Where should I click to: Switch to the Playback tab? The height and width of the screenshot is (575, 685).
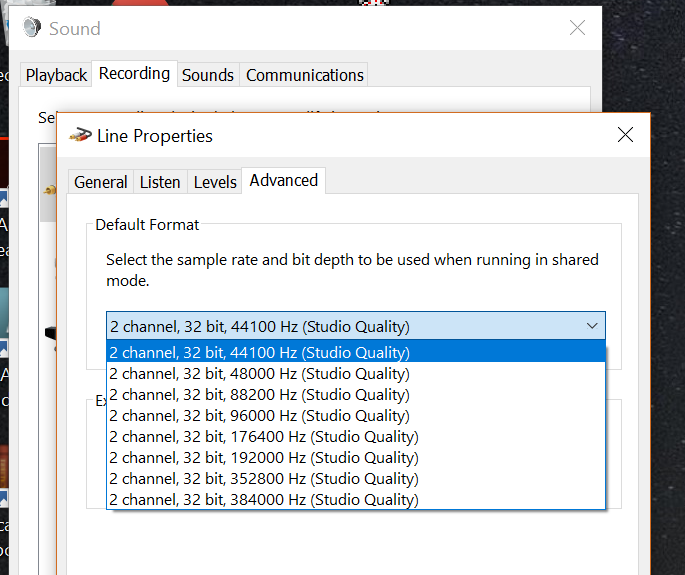point(56,75)
